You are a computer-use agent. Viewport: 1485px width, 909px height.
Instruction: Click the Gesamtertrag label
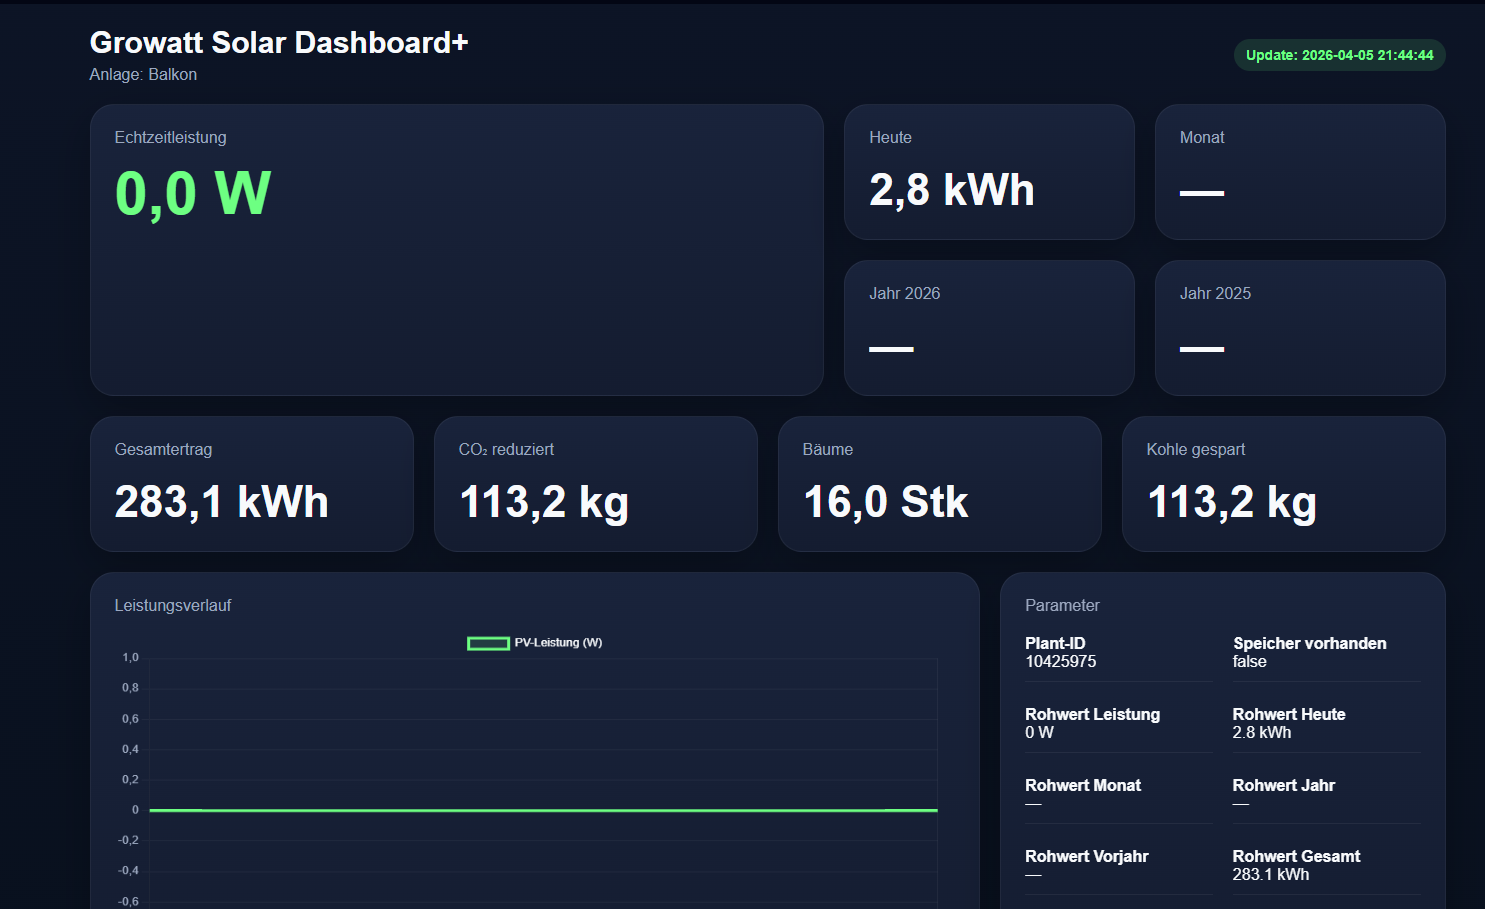163,450
